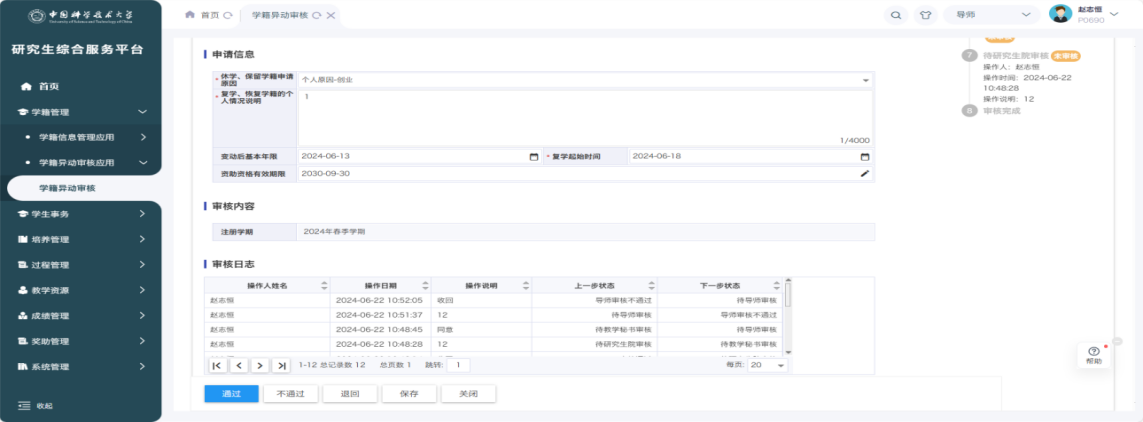Image resolution: width=1143 pixels, height=422 pixels.
Task: Open 培养管理 sidebar menu
Action: [80, 240]
